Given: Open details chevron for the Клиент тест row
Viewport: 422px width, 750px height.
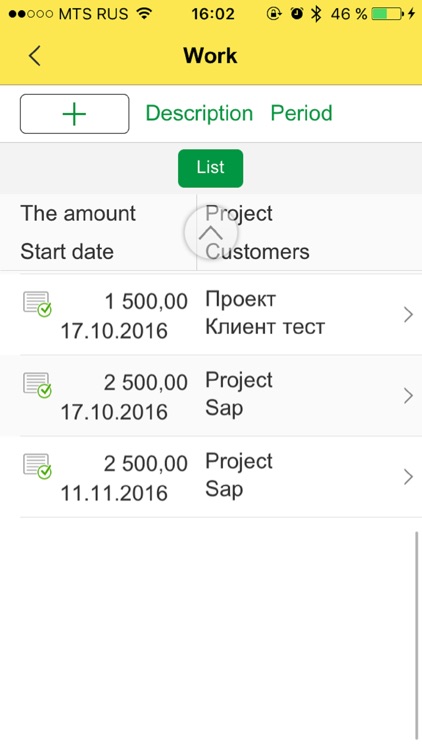Looking at the screenshot, I should (408, 315).
